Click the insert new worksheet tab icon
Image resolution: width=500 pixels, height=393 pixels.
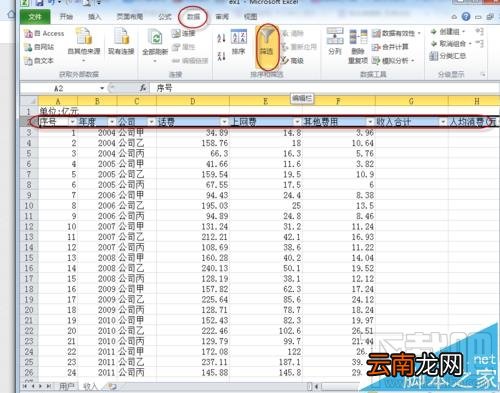tap(112, 387)
